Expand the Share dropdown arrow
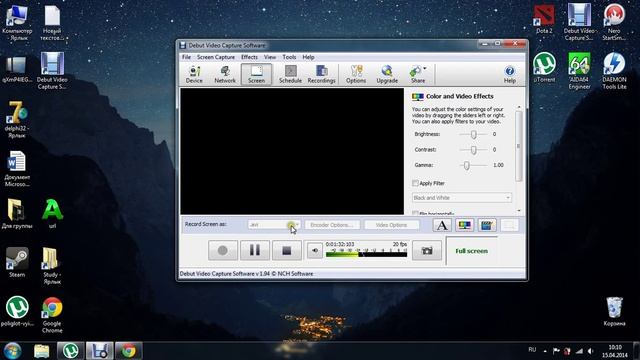The width and height of the screenshot is (640, 360). pyautogui.click(x=425, y=69)
